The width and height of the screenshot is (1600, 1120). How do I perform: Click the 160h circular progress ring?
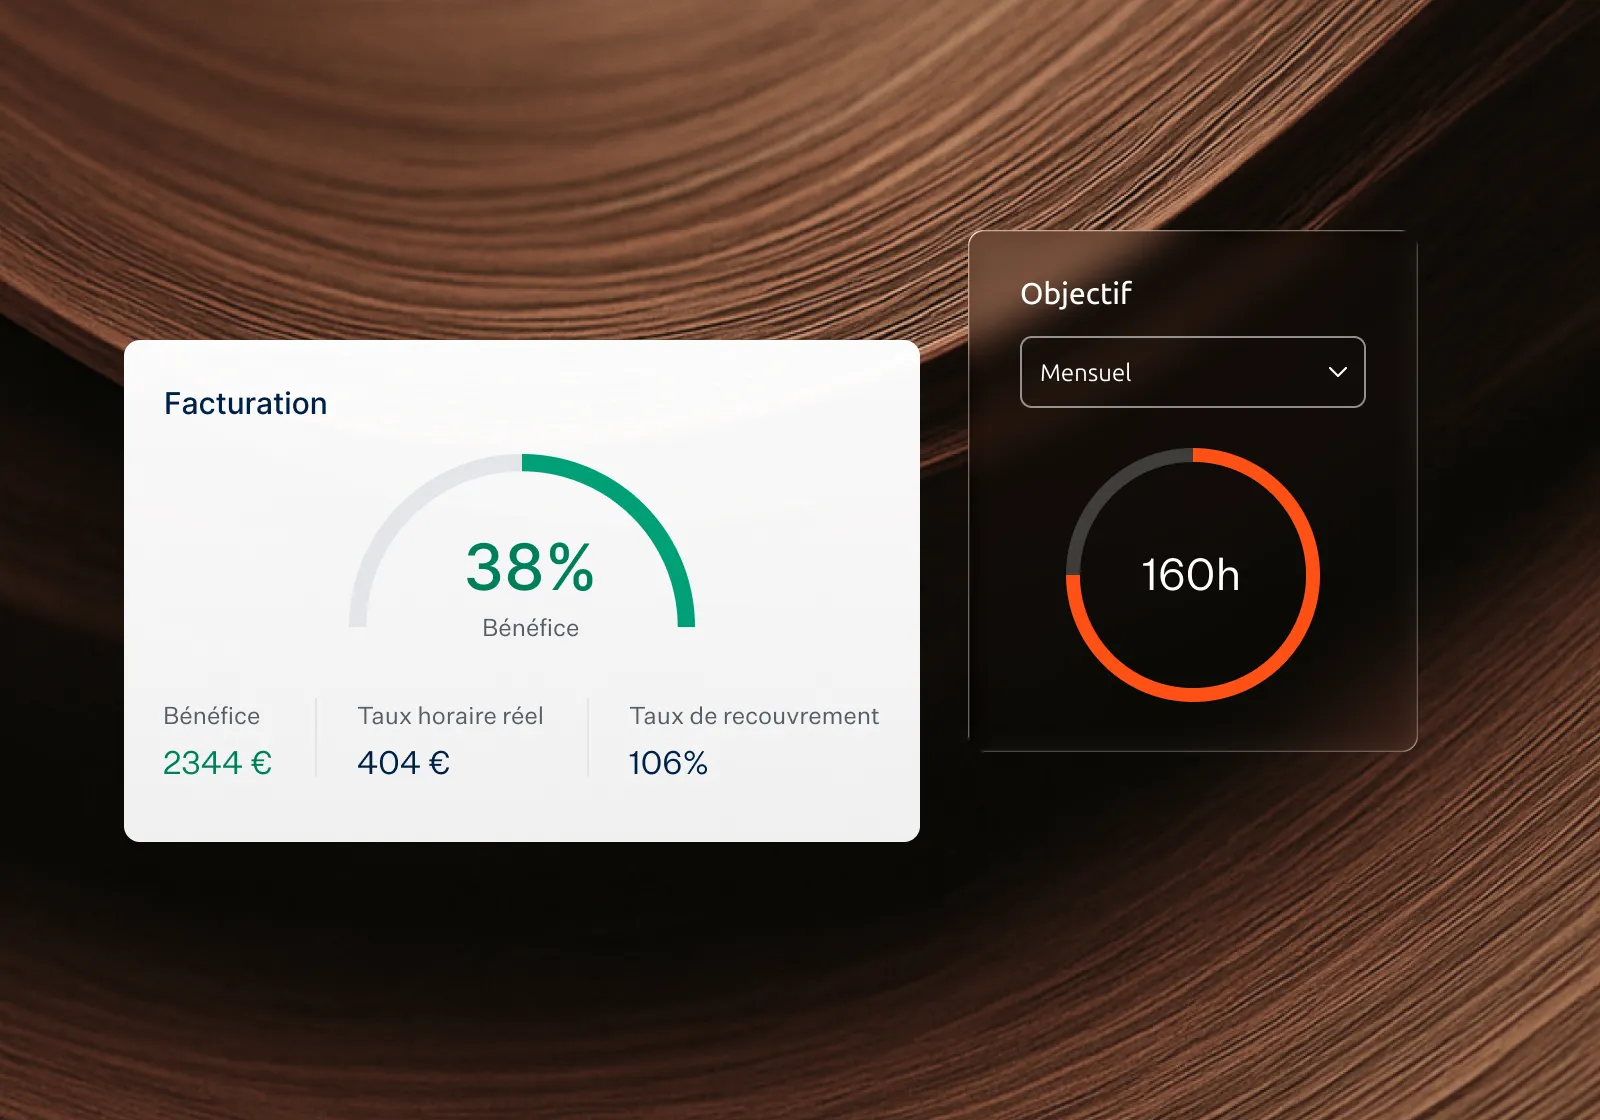[x=1193, y=575]
